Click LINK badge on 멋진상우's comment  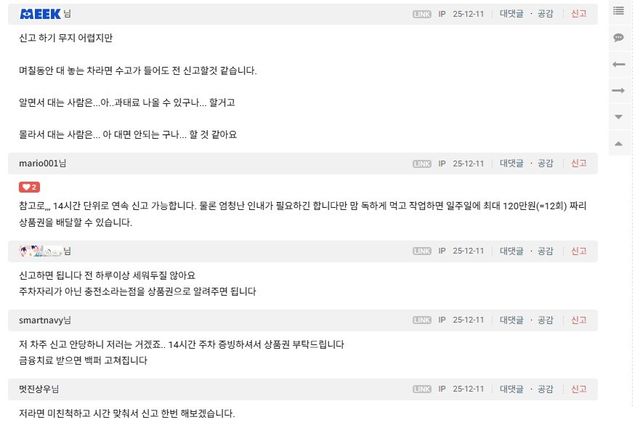tap(422, 388)
